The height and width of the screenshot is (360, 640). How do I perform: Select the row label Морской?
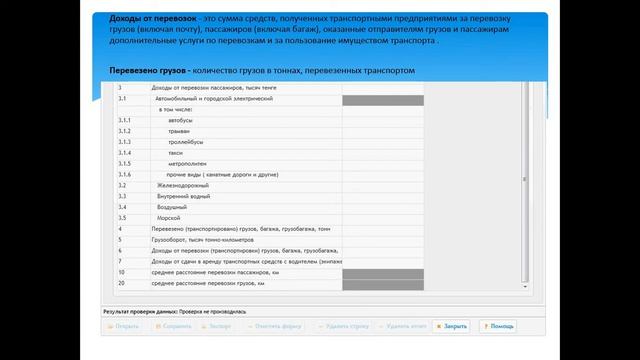tap(169, 218)
